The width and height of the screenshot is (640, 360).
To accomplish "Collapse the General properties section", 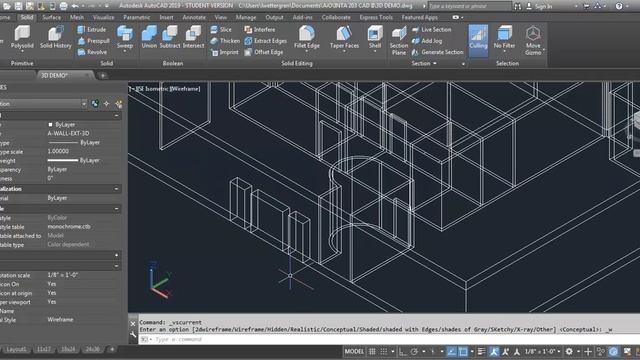I will click(116, 116).
